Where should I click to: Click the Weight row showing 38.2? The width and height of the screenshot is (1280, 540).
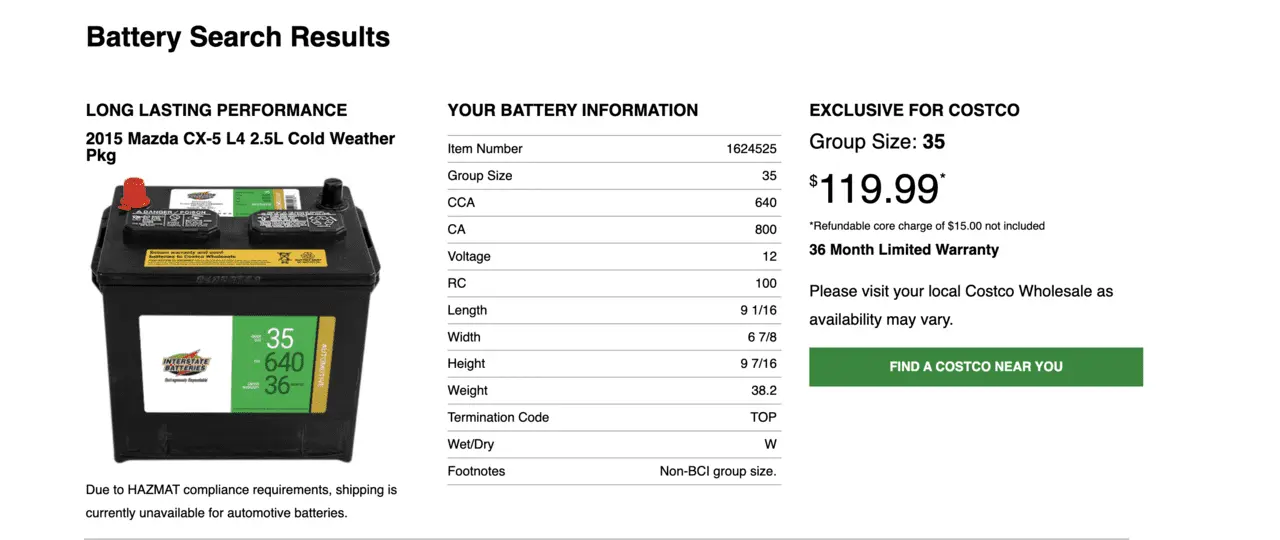pyautogui.click(x=613, y=391)
